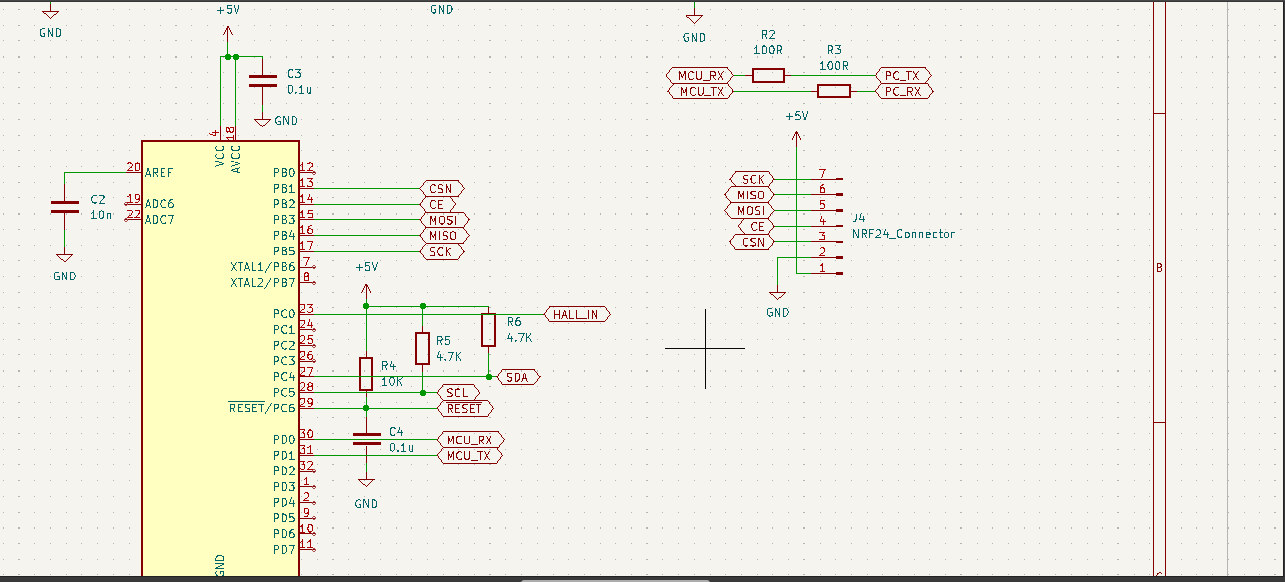The width and height of the screenshot is (1285, 582).
Task: Click the SCL global label
Action: coord(458,393)
